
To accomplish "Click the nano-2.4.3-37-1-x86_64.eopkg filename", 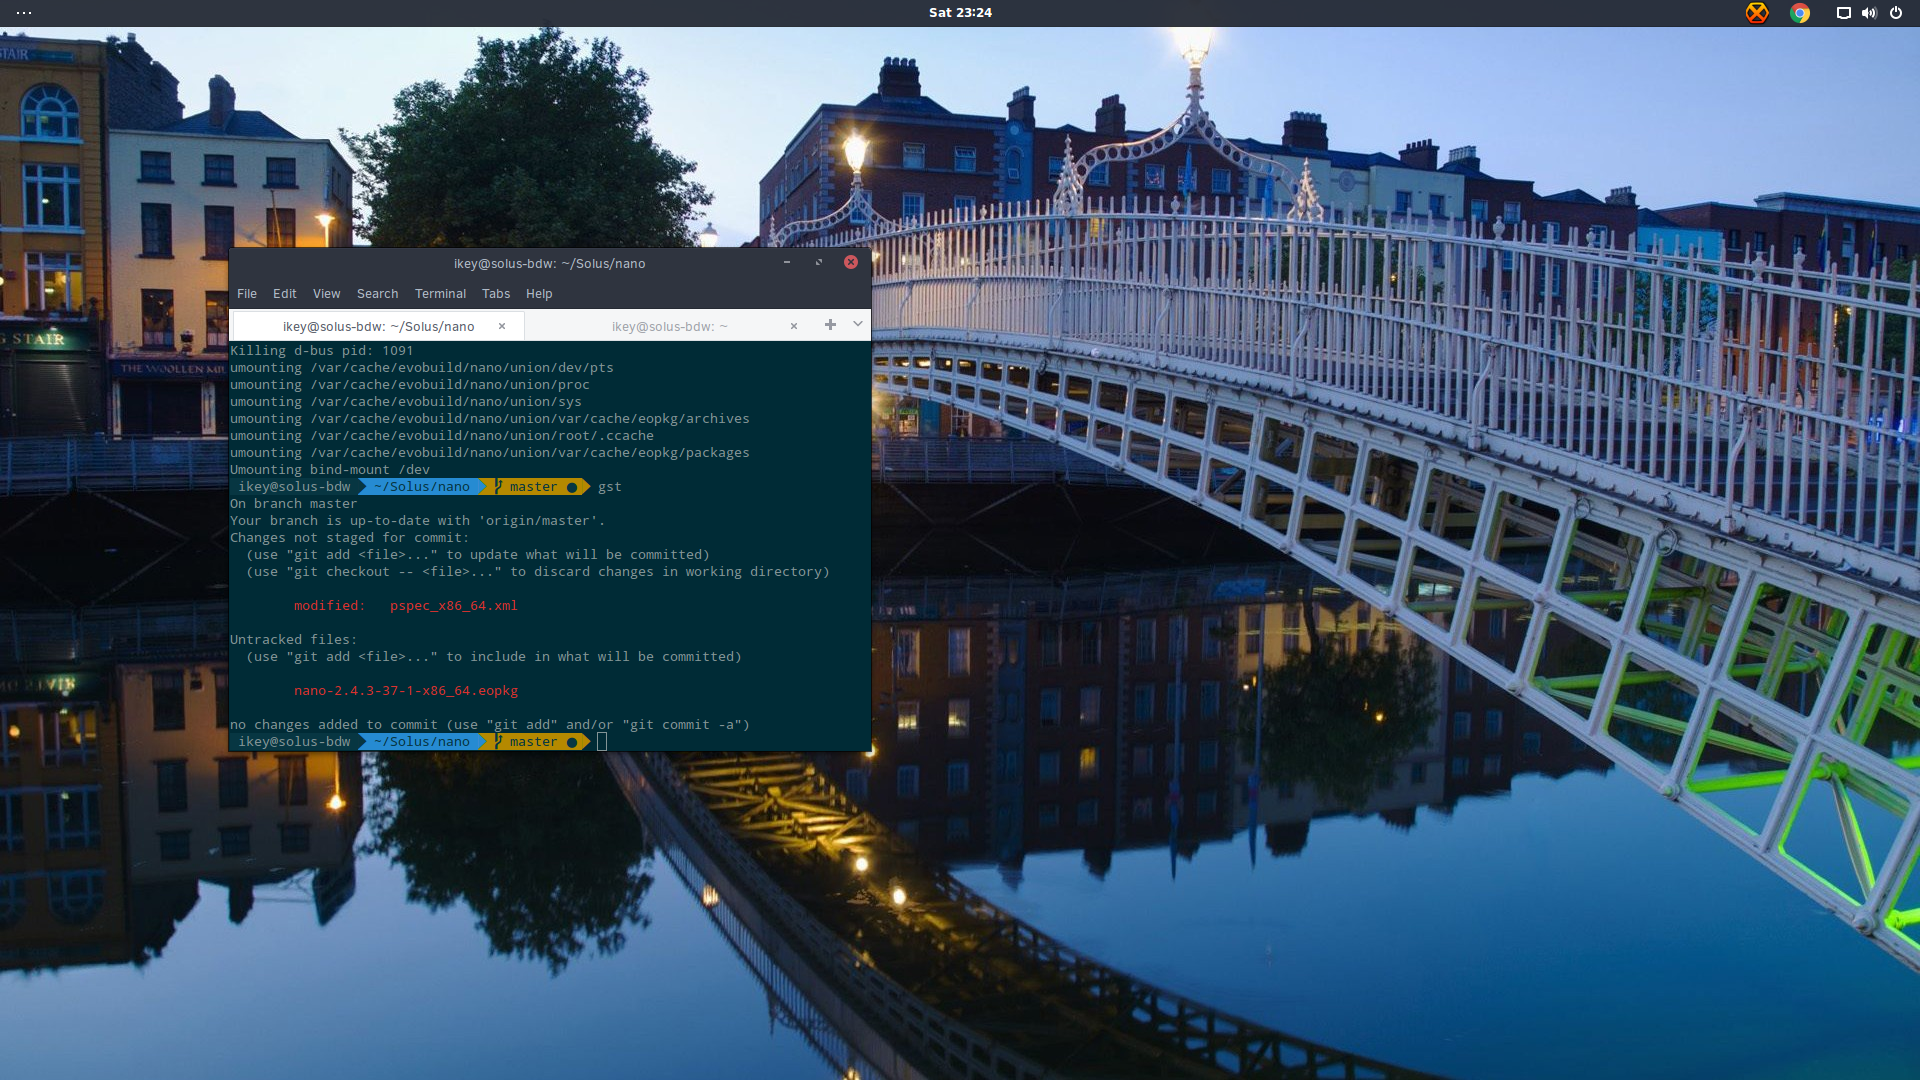I will coord(406,691).
